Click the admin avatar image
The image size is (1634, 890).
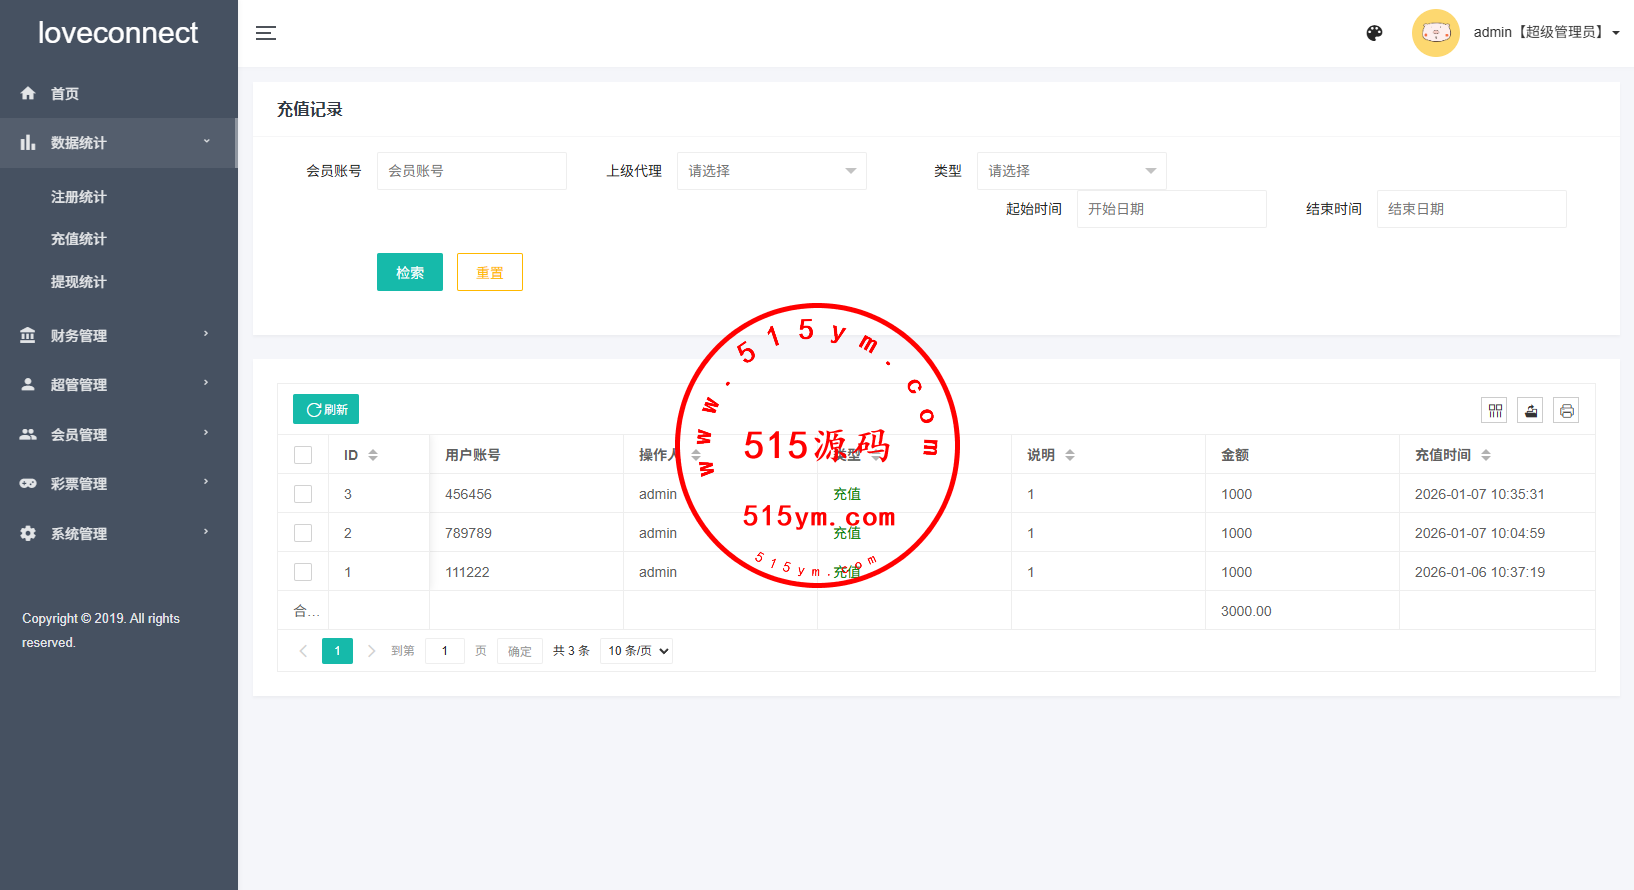tap(1435, 33)
